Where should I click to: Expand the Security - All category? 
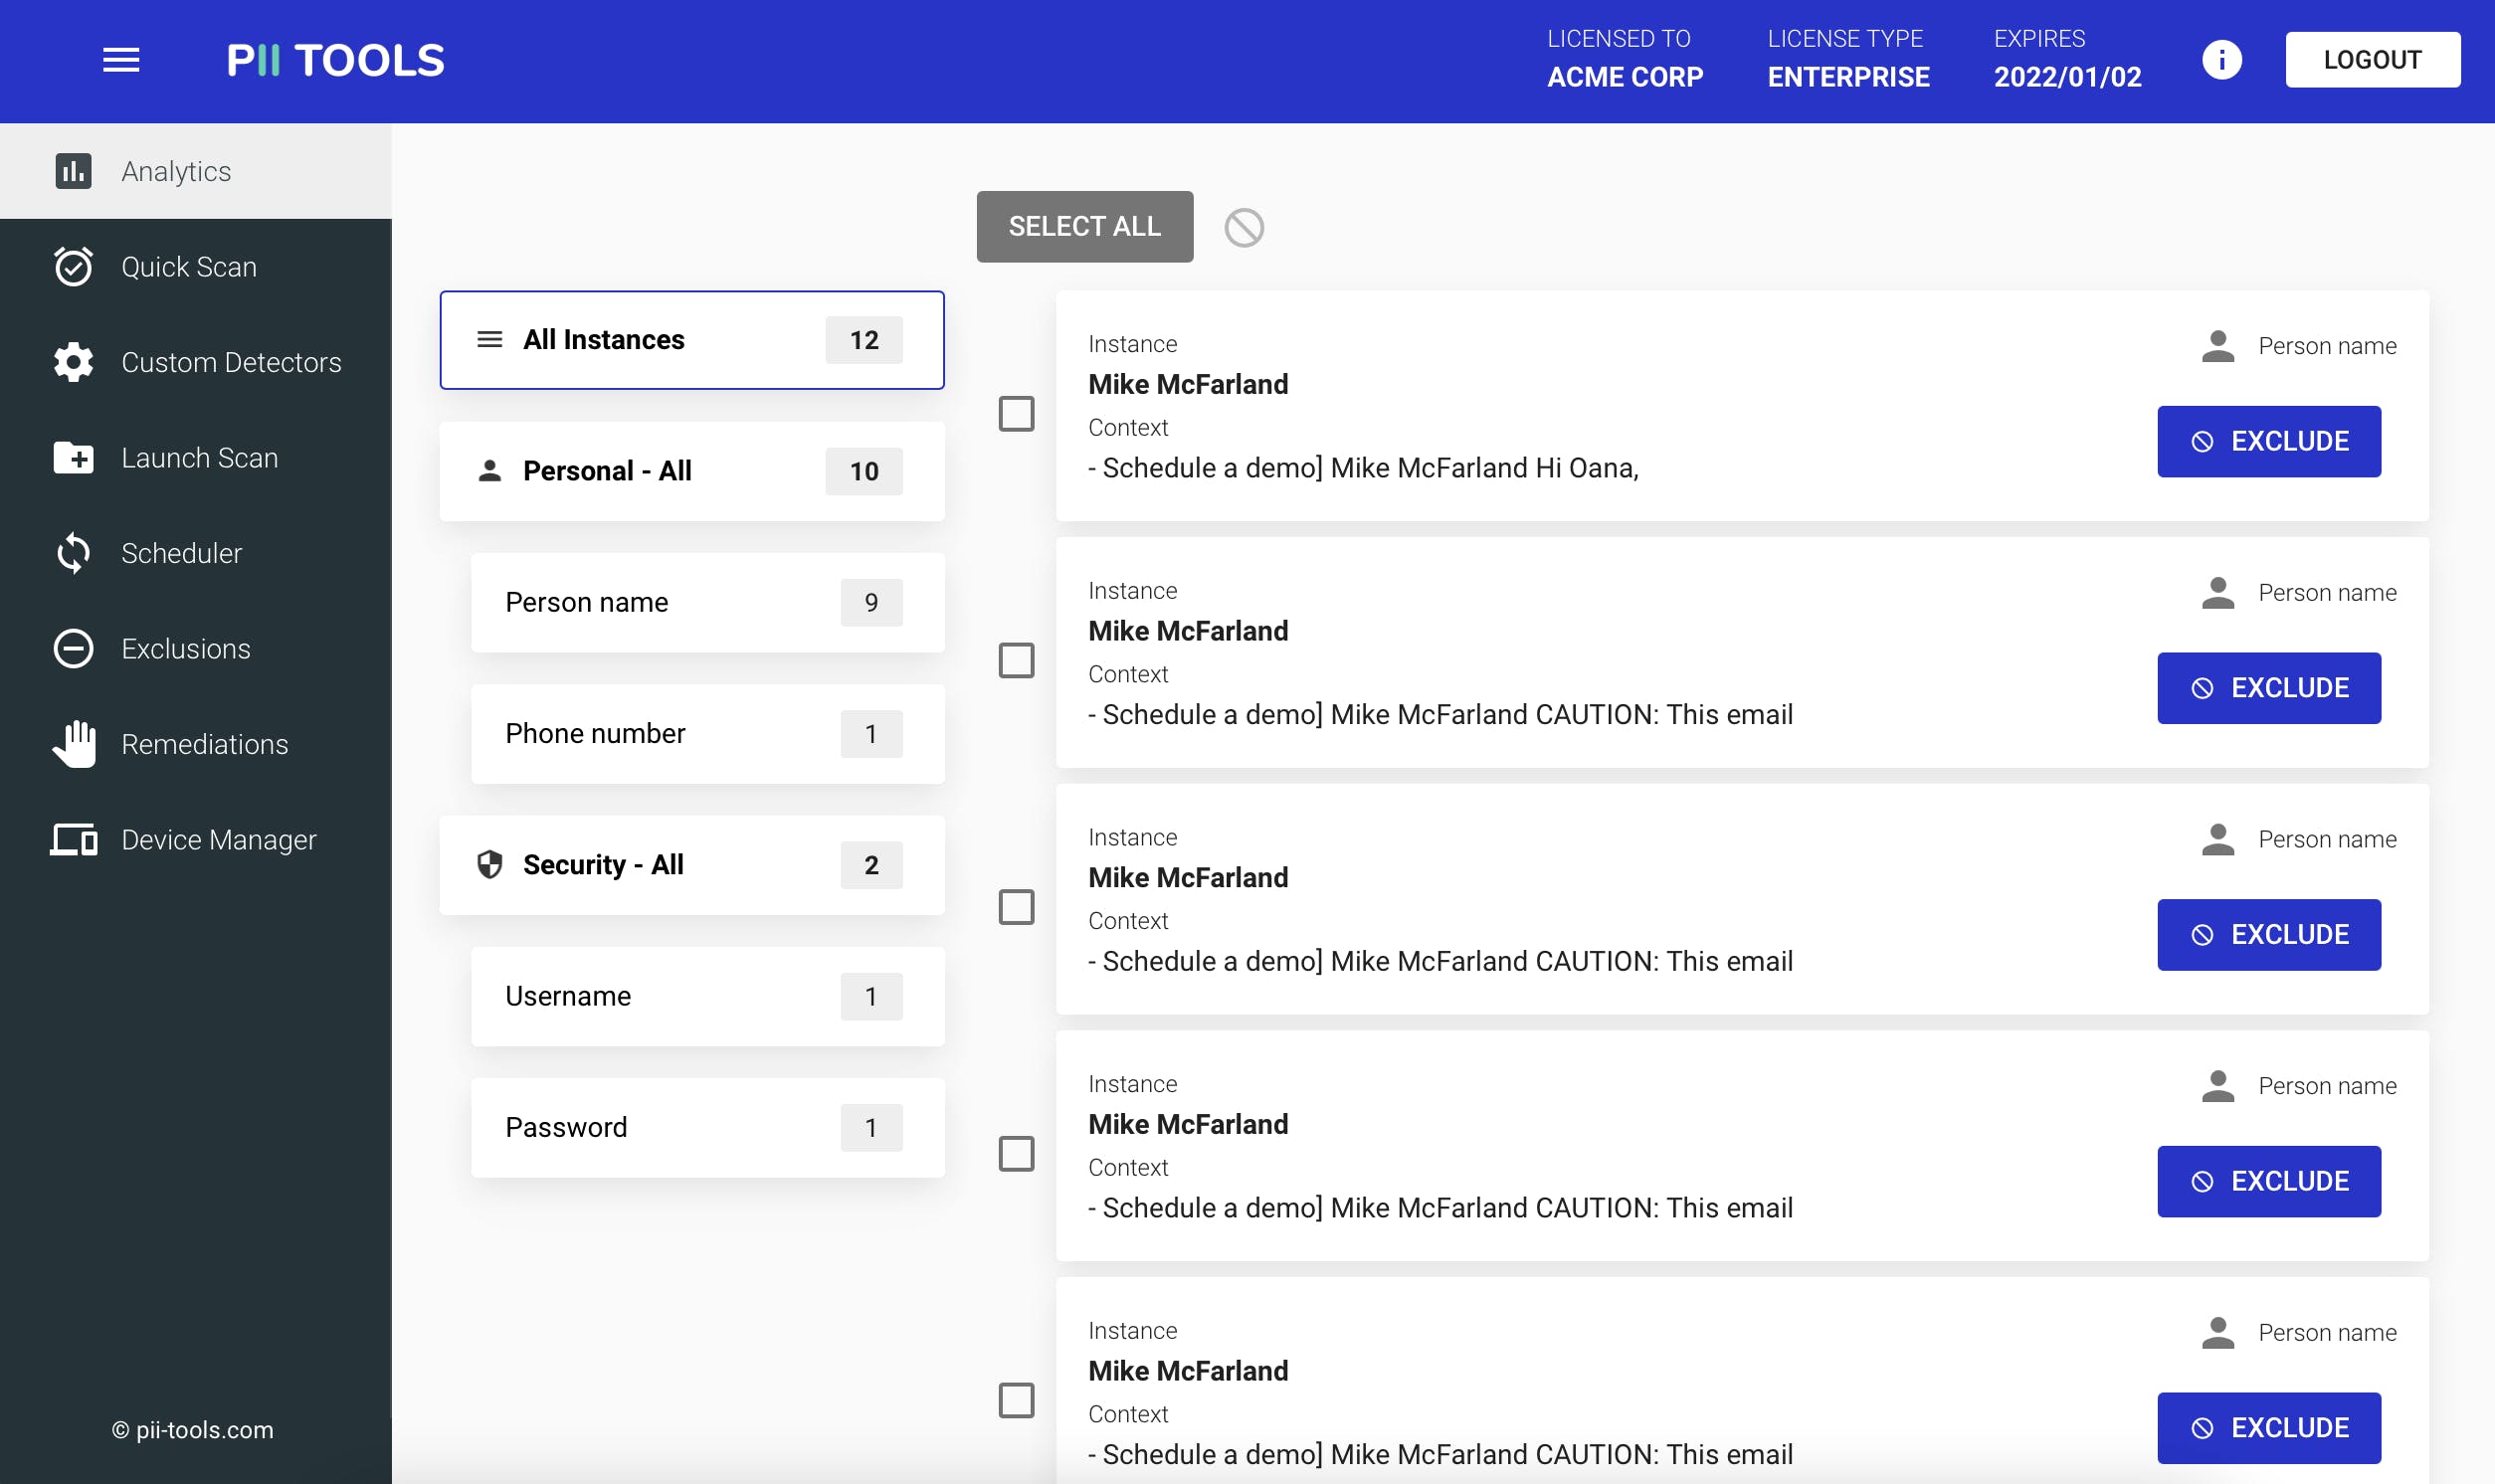click(691, 865)
